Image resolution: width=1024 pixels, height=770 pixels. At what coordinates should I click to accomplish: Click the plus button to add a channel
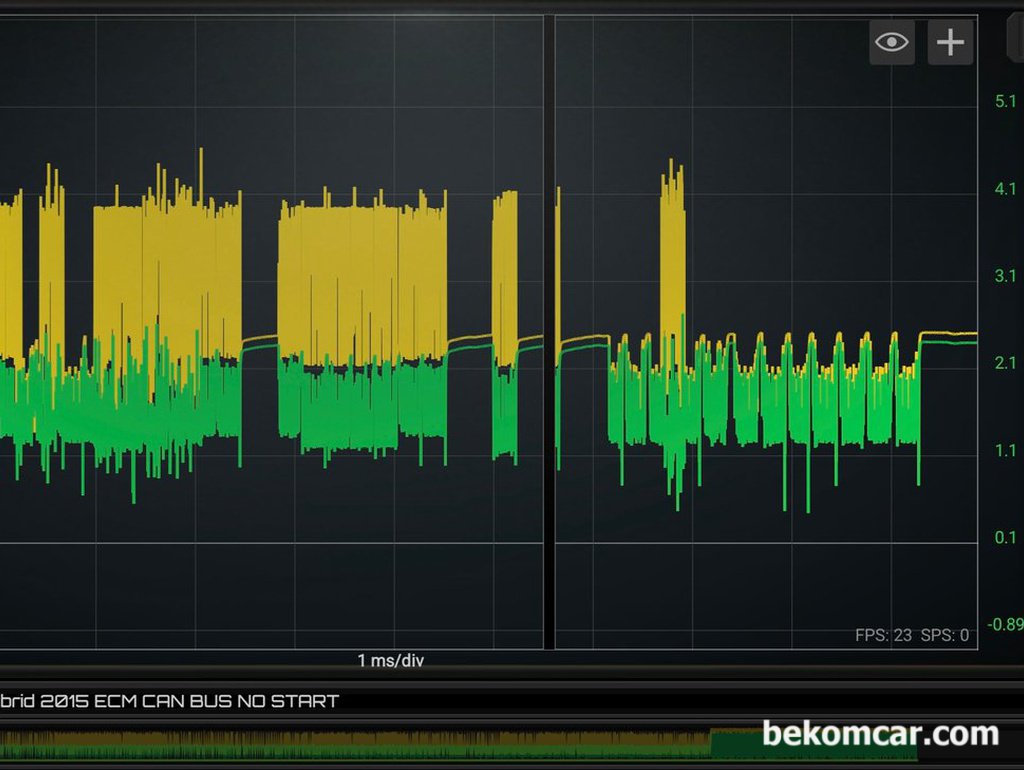pyautogui.click(x=950, y=42)
